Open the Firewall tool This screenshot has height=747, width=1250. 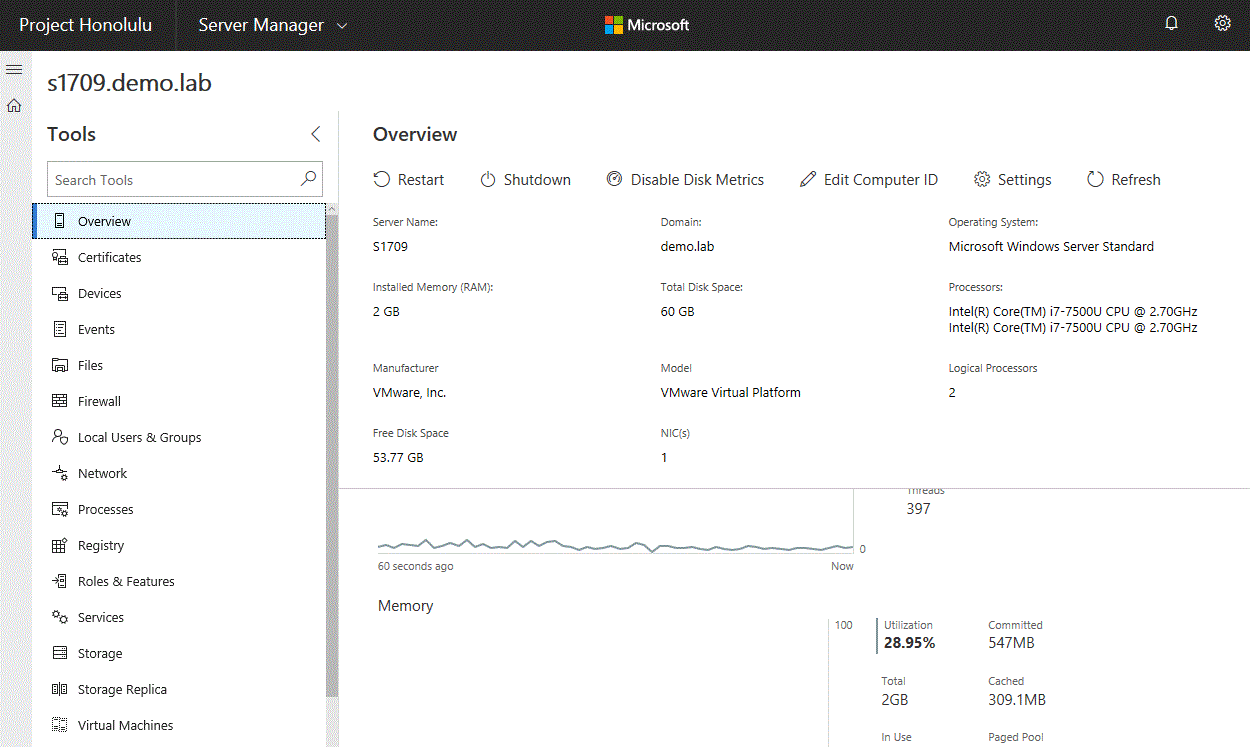click(x=99, y=401)
